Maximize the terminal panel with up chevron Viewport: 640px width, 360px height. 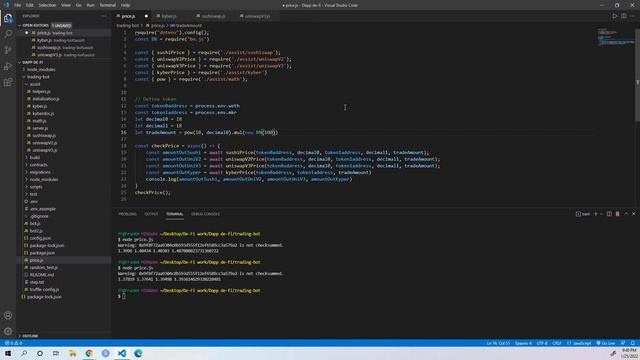click(x=626, y=214)
